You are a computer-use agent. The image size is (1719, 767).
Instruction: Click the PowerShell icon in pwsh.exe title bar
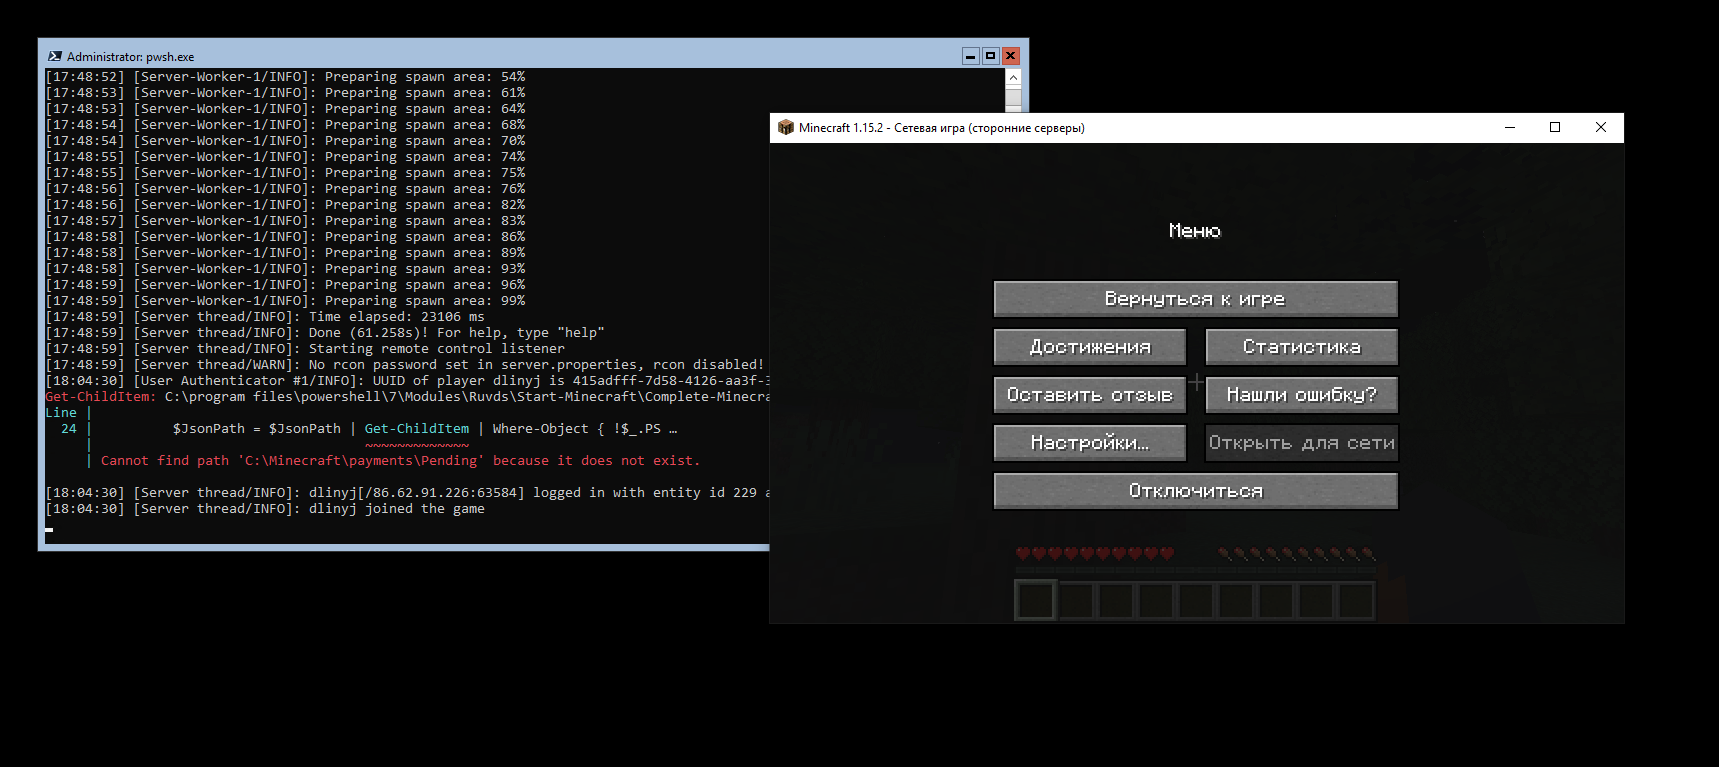click(x=55, y=56)
